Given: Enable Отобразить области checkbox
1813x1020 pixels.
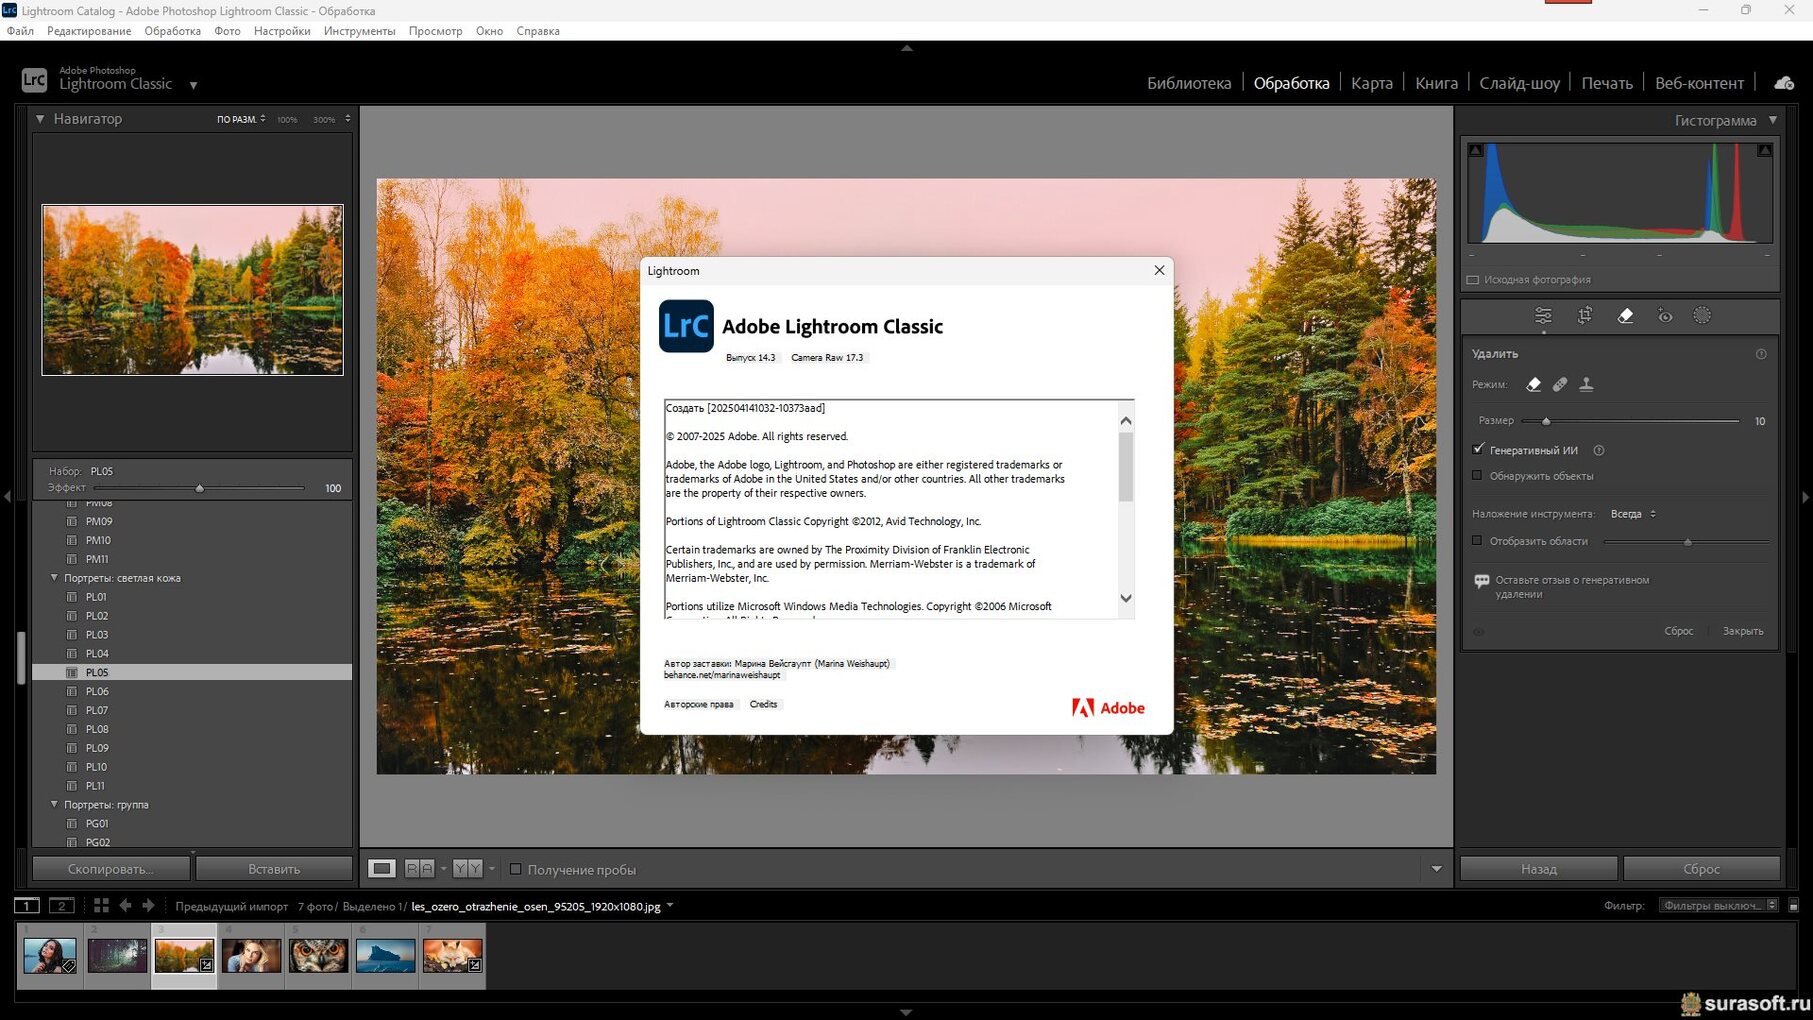Looking at the screenshot, I should pyautogui.click(x=1478, y=541).
